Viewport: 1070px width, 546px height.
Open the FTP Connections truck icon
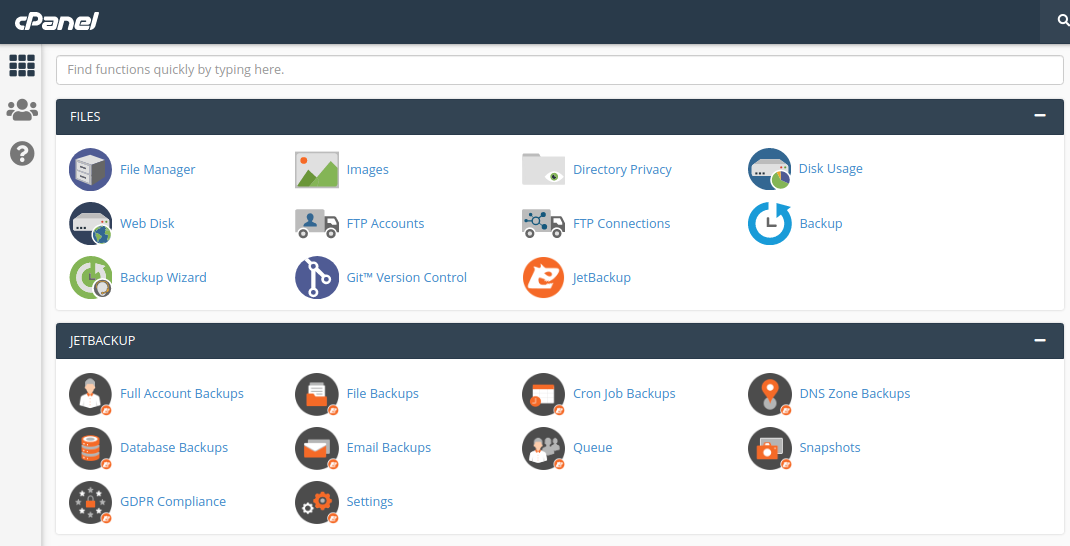543,223
